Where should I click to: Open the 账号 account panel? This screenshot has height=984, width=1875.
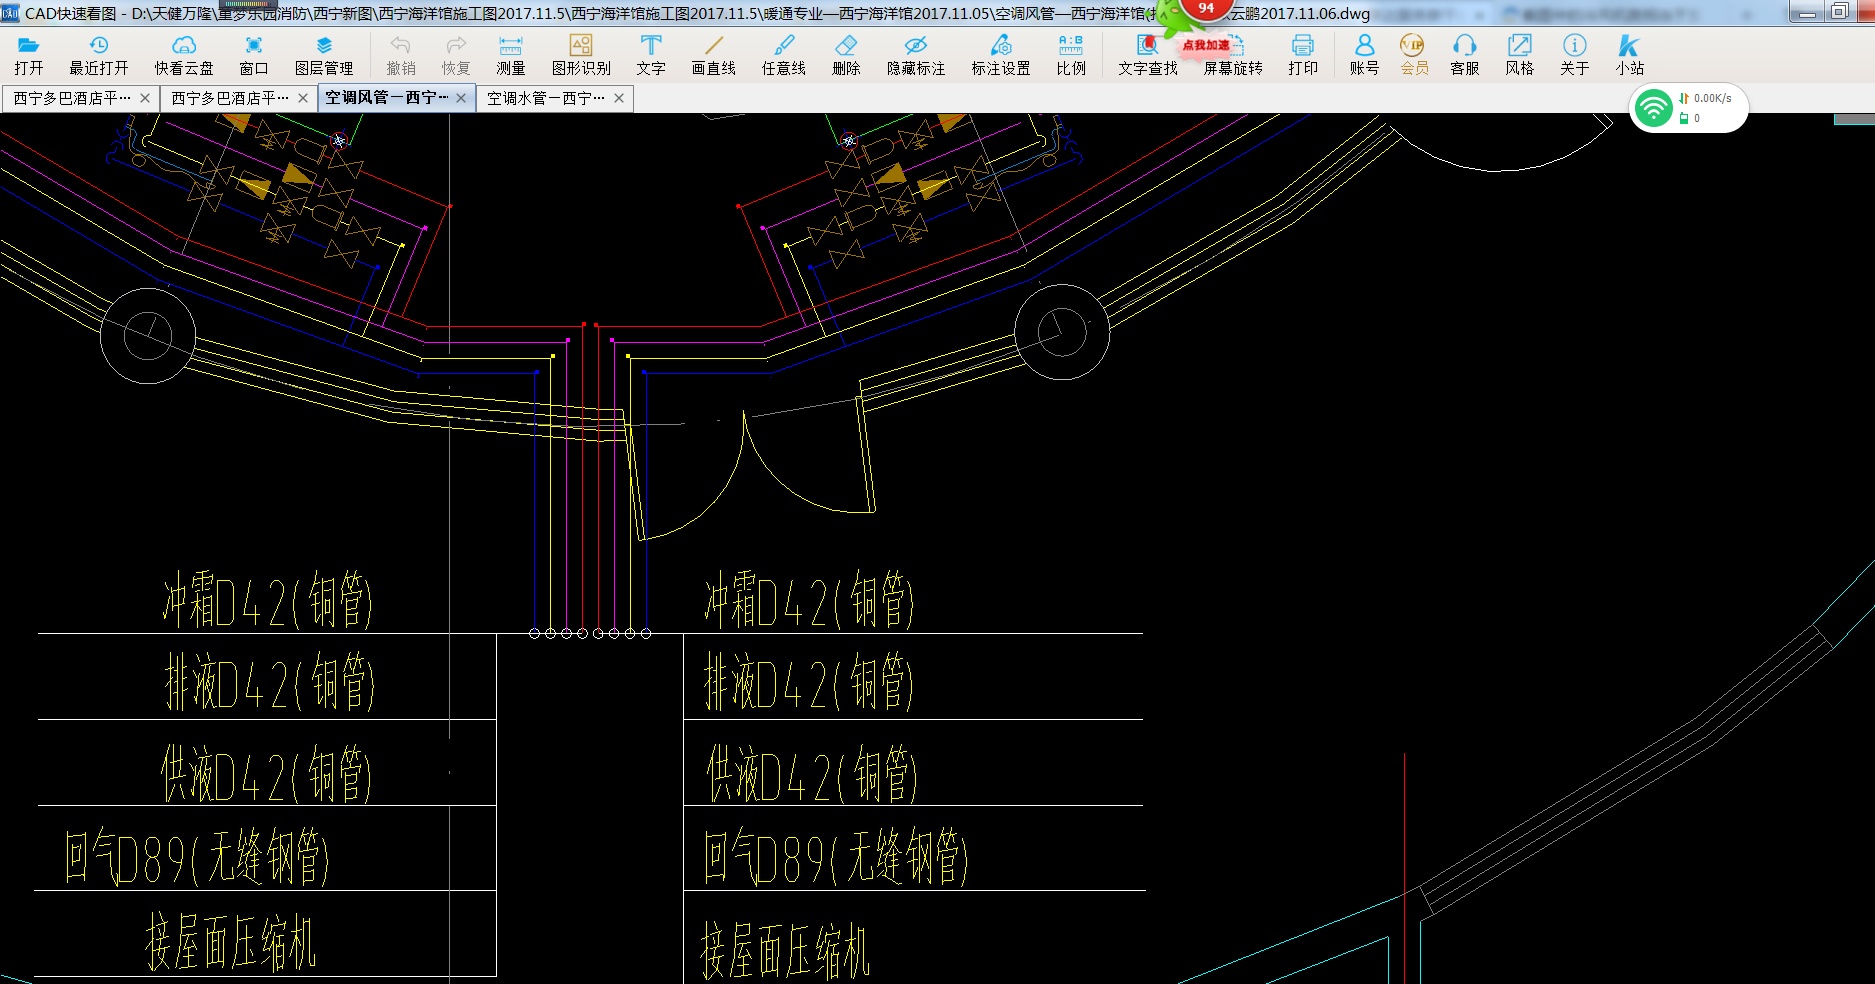1364,55
